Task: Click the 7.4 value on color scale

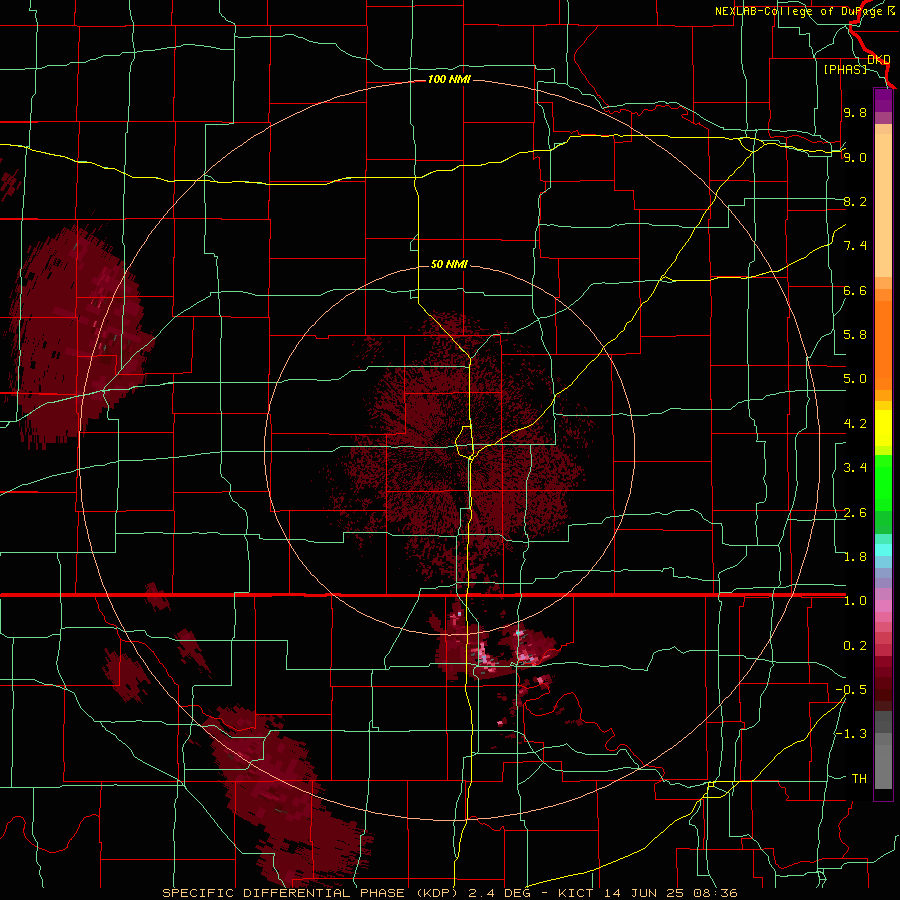Action: coord(855,246)
